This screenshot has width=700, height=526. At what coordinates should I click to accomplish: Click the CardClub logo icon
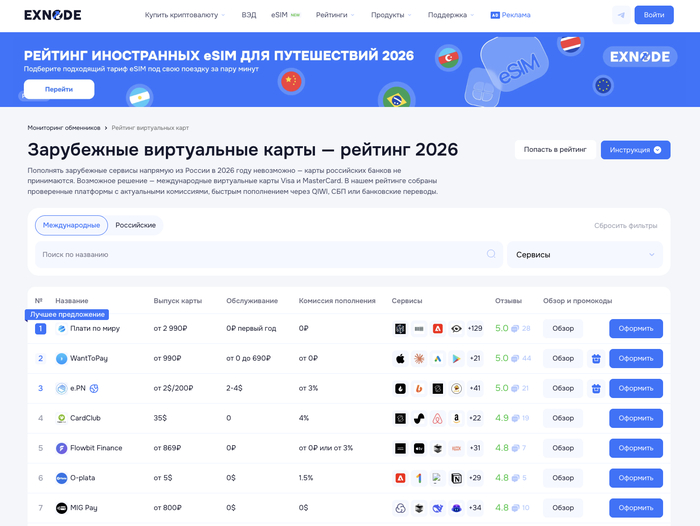coord(62,418)
